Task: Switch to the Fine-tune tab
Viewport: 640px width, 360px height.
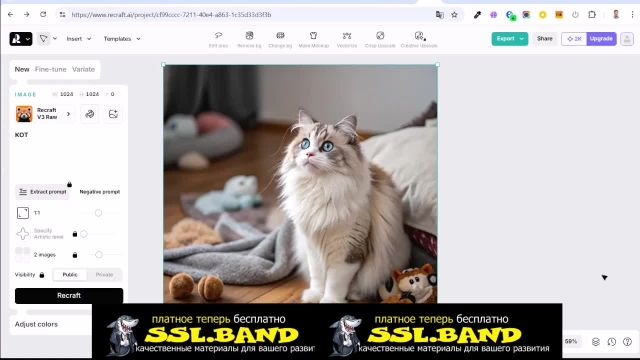Action: (51, 69)
